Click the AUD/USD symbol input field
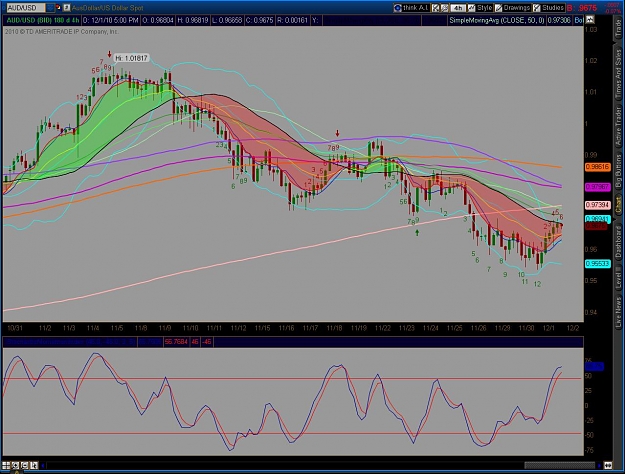 click(26, 8)
